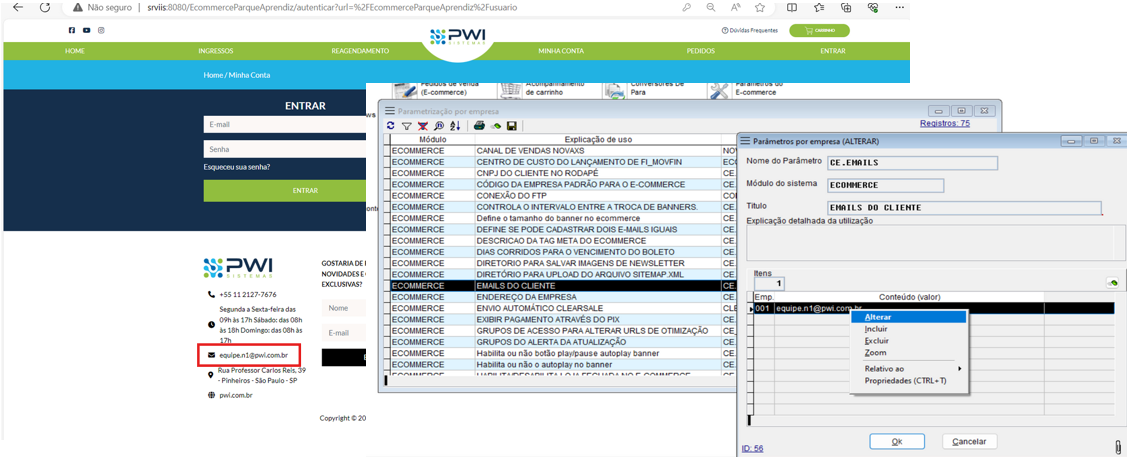
Task: Select 'Excluir' in the context menu
Action: tap(876, 341)
